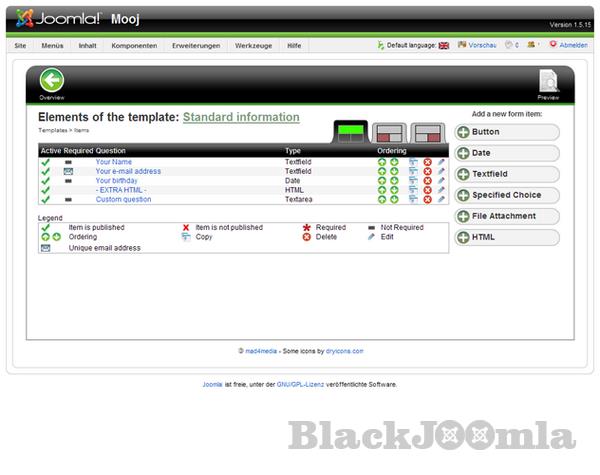Delete the Your birthday item

pos(427,180)
